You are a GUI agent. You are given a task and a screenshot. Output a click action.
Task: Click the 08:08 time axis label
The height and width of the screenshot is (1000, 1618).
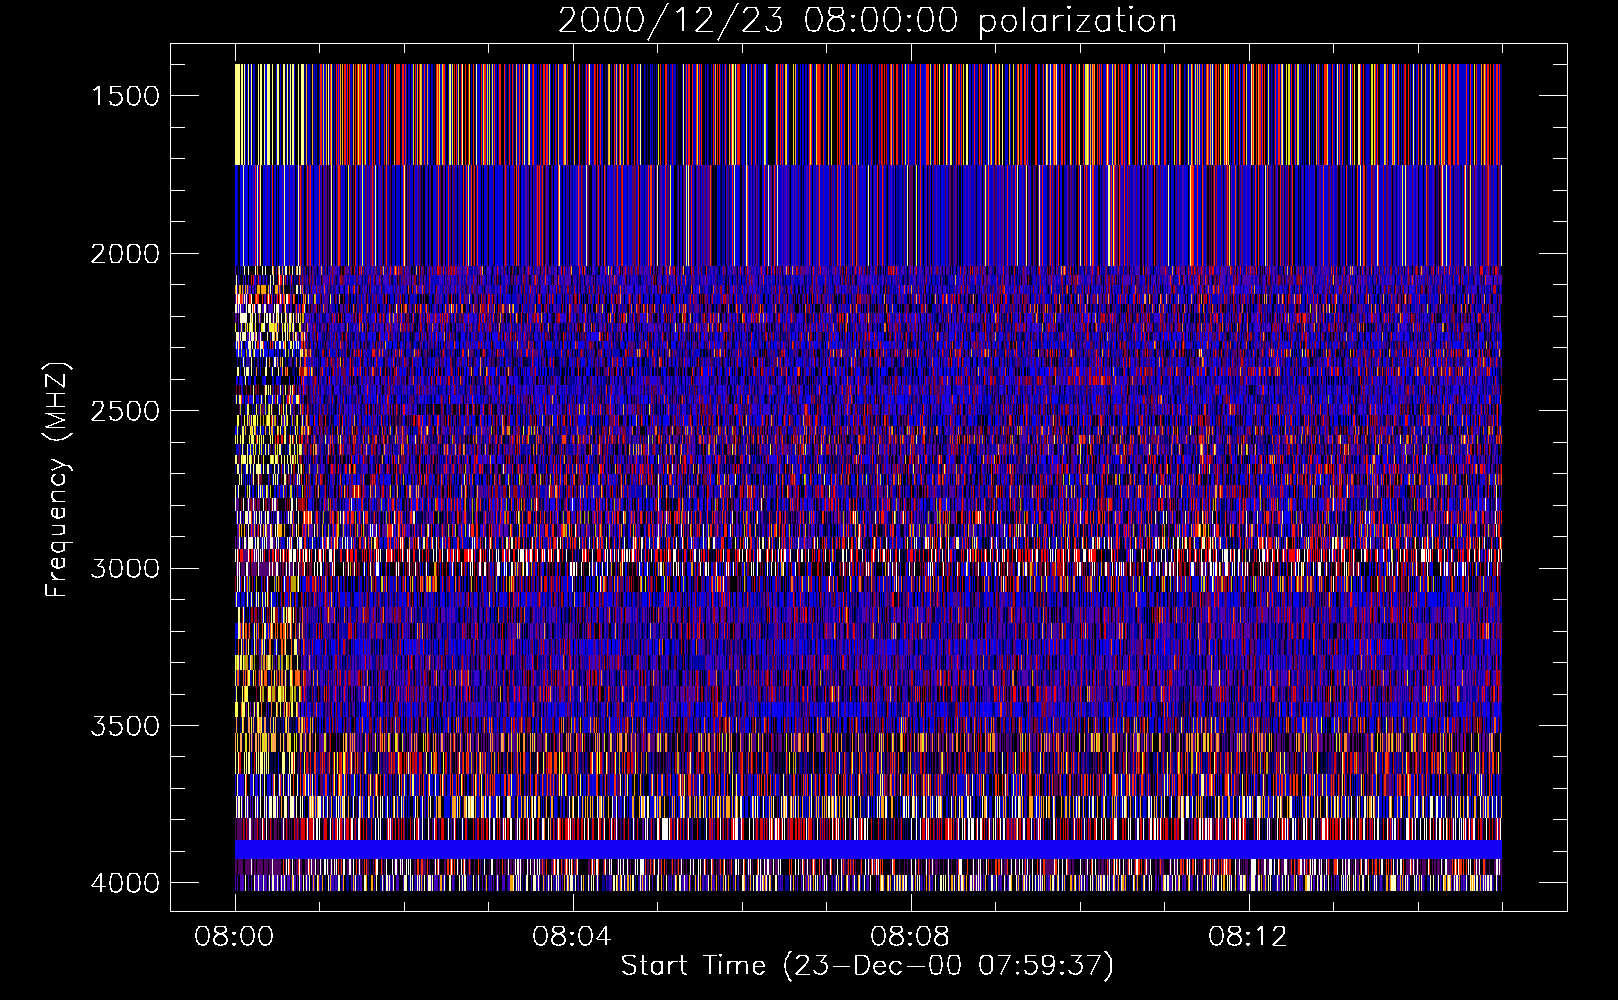tap(910, 937)
